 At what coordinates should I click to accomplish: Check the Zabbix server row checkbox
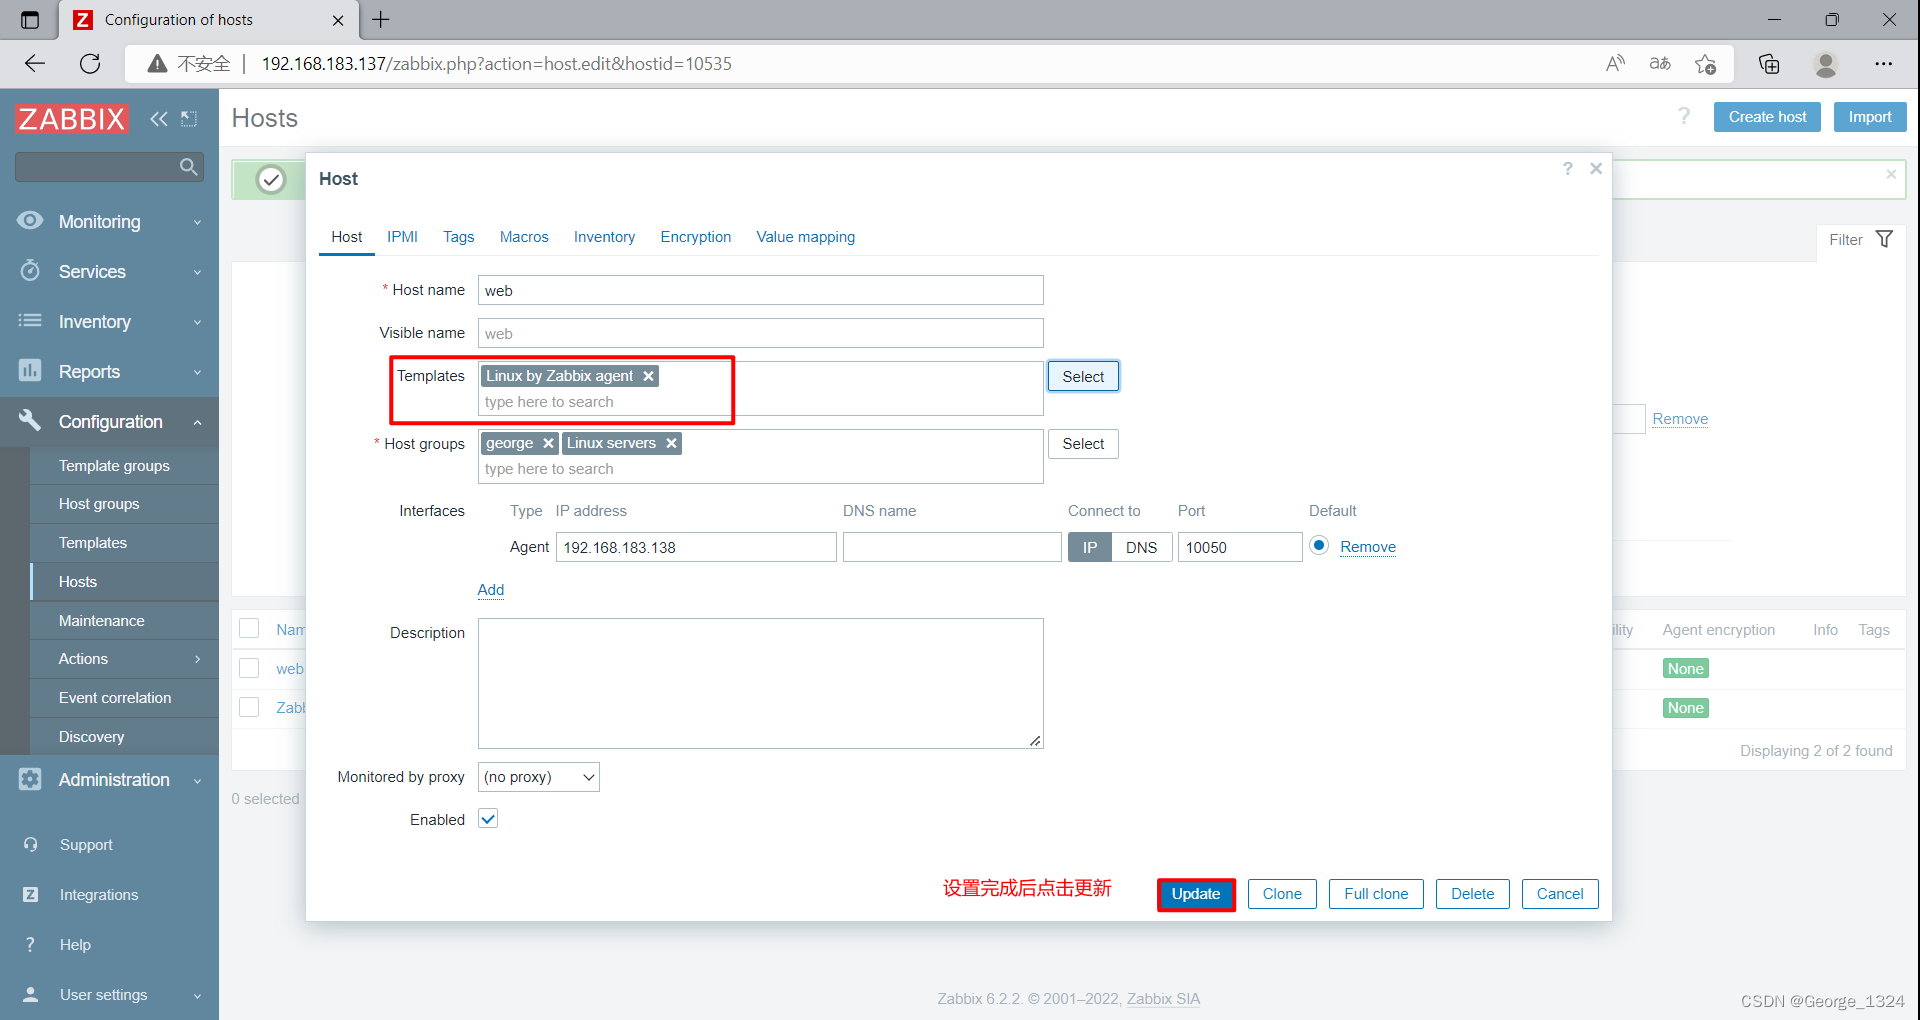click(249, 707)
